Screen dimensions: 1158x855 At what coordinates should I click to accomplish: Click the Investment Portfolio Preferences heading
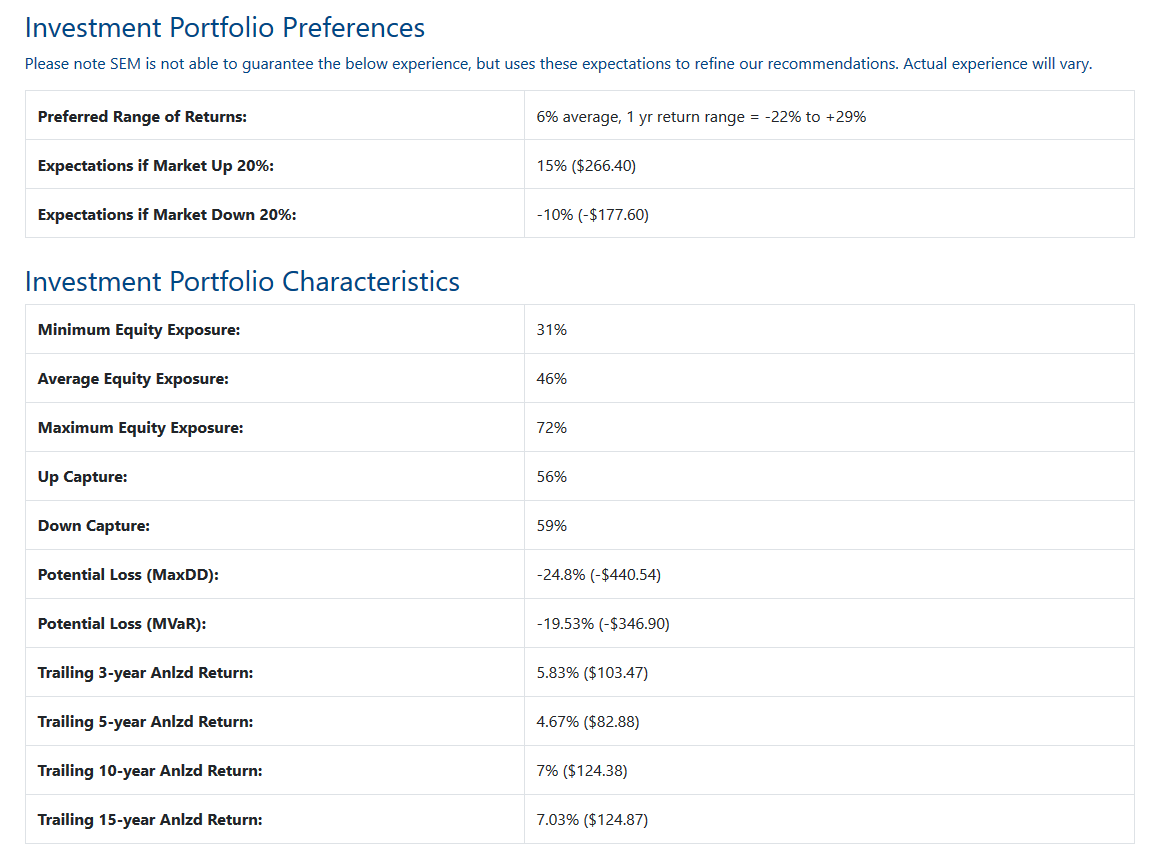coord(225,27)
